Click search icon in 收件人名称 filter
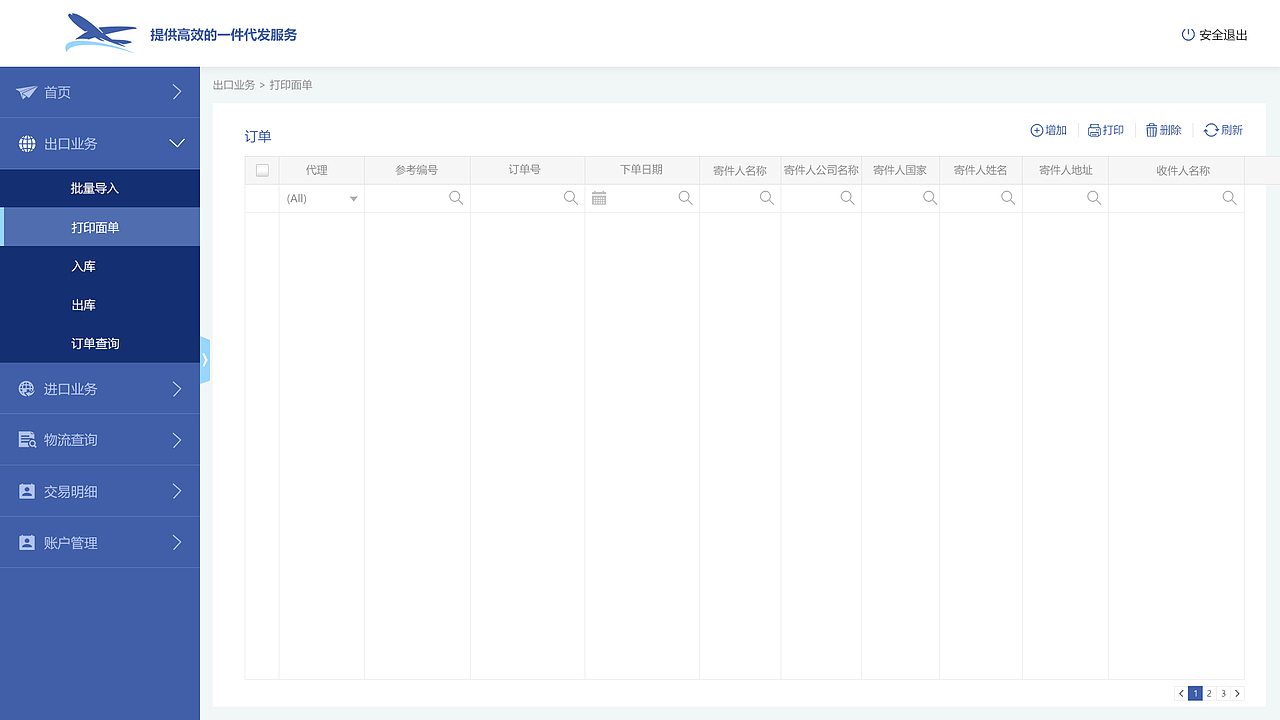The width and height of the screenshot is (1280, 720). 1230,198
